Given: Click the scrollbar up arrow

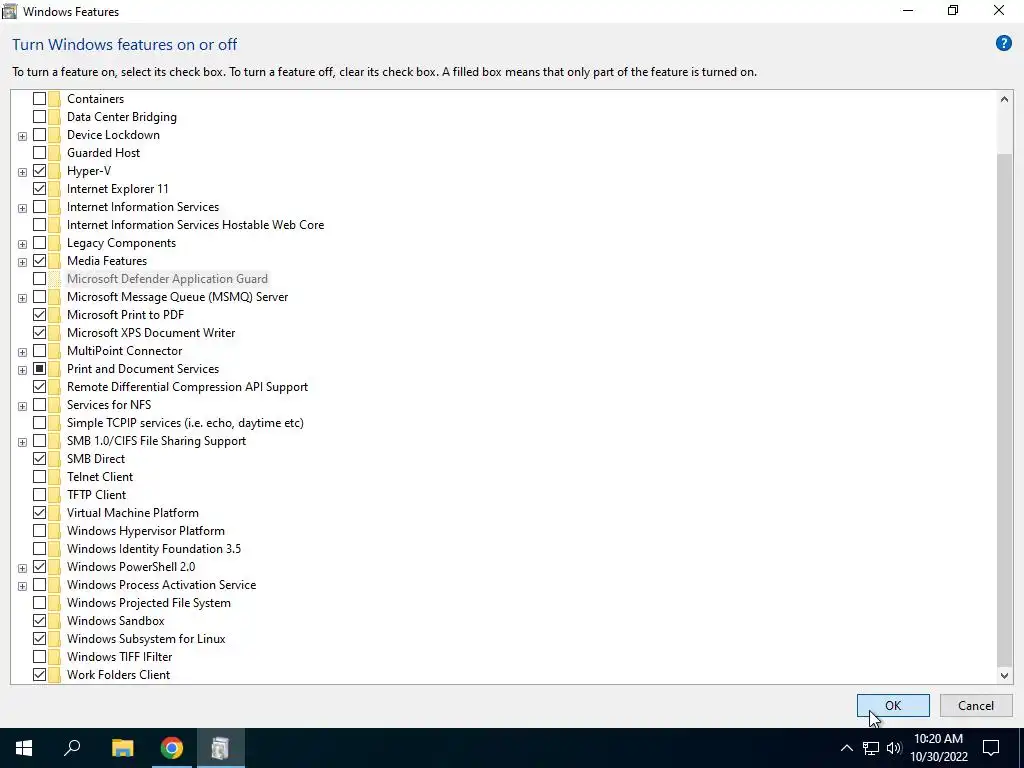Looking at the screenshot, I should [1004, 99].
